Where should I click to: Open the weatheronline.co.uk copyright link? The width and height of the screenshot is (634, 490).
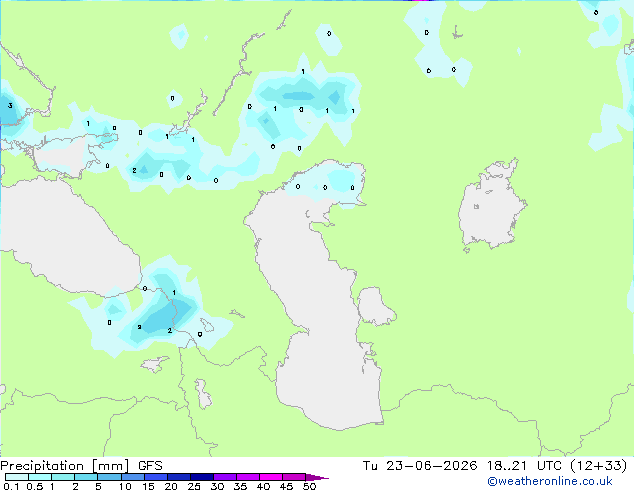(550, 481)
